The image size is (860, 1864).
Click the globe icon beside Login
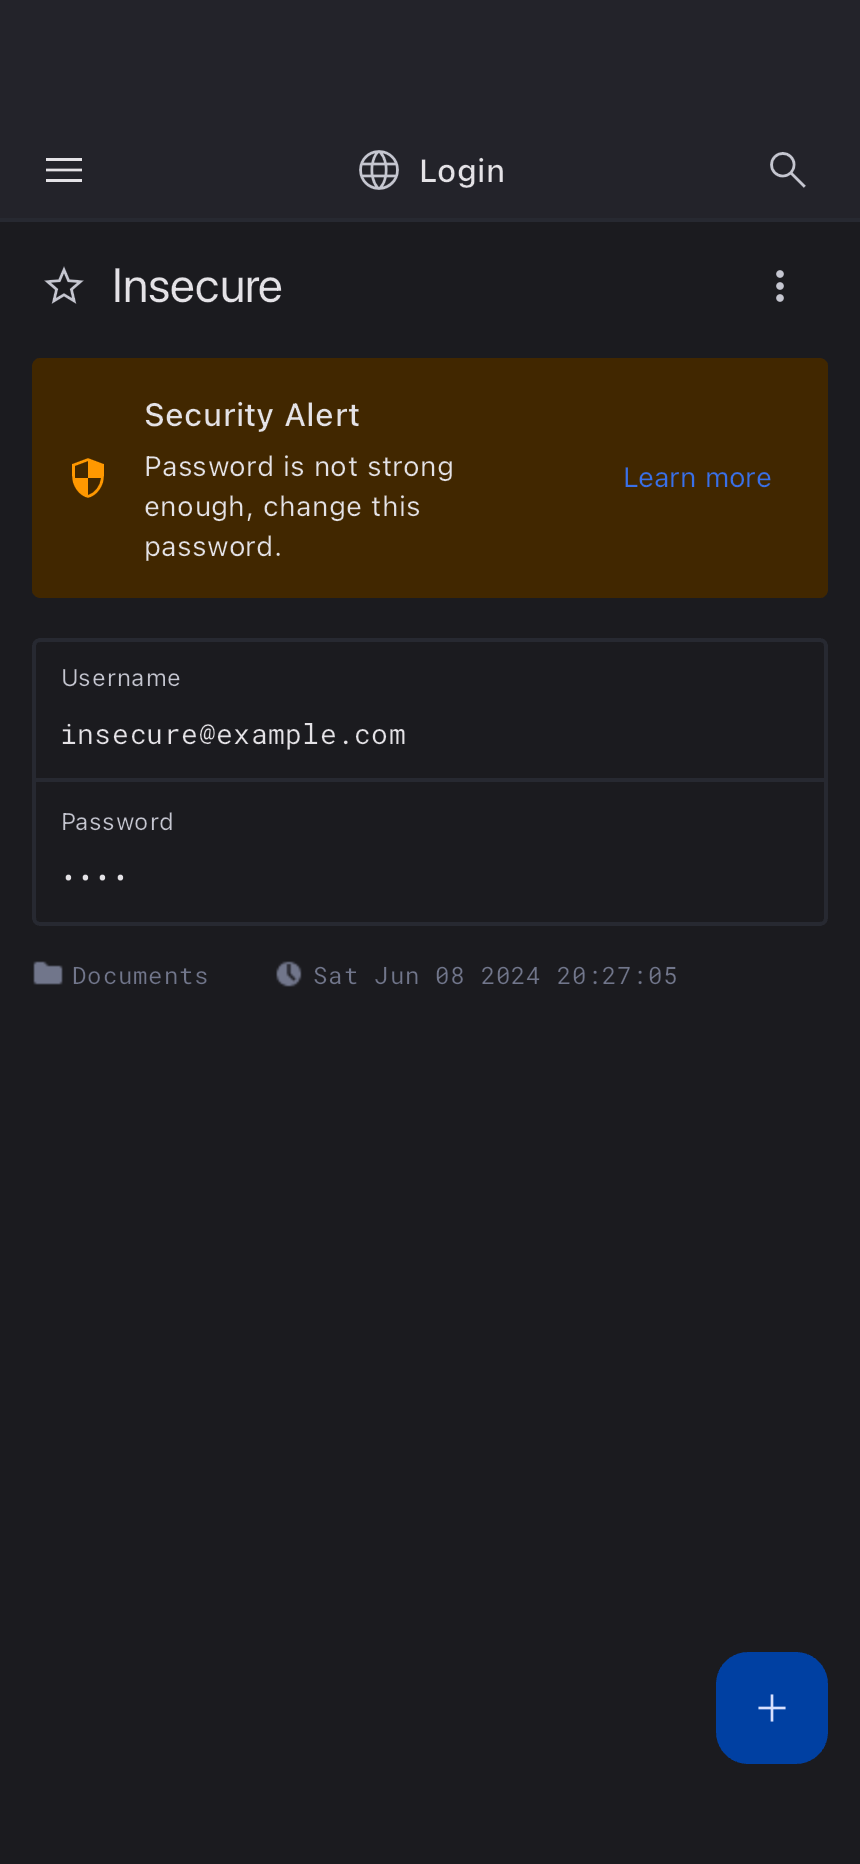[x=379, y=170]
